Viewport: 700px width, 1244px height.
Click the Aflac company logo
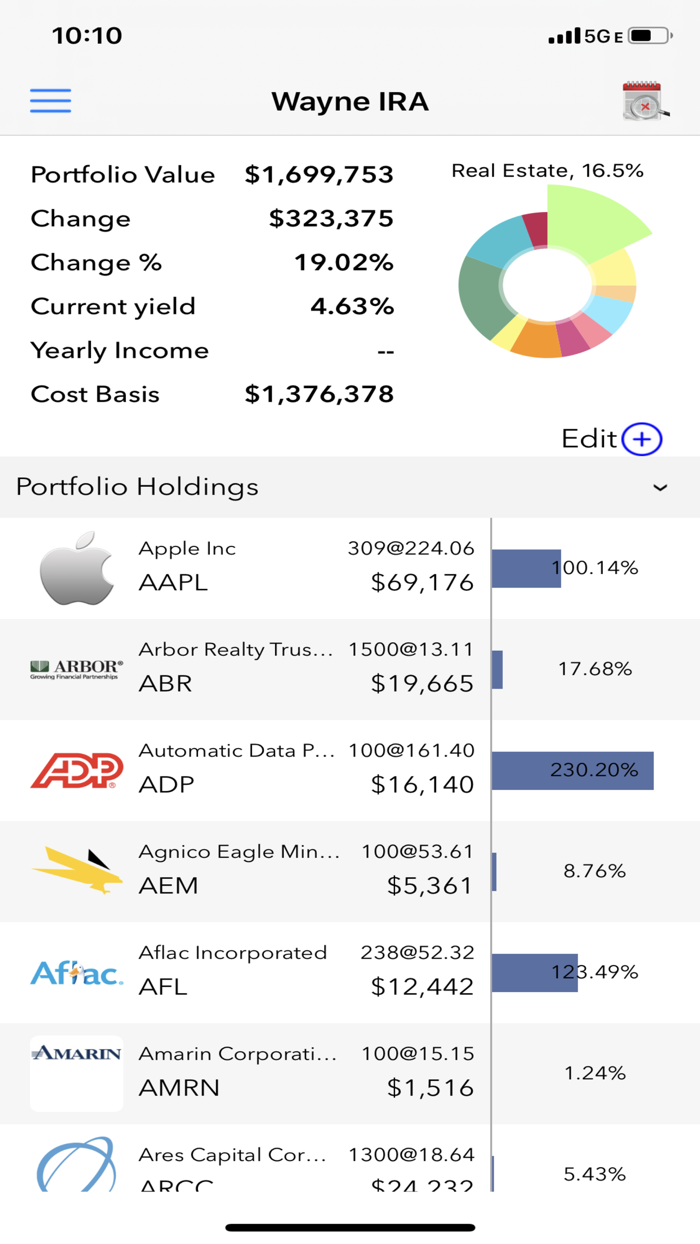(76, 971)
